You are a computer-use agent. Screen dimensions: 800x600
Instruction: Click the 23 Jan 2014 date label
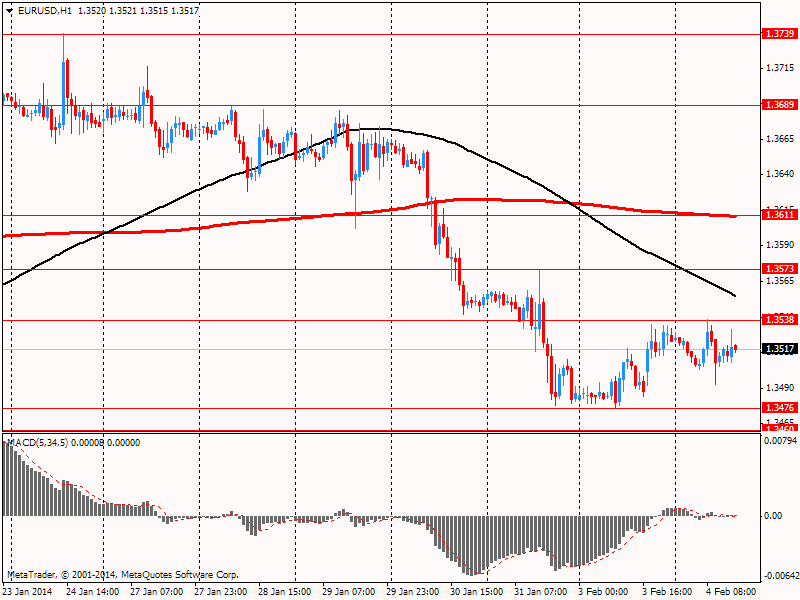coord(28,592)
